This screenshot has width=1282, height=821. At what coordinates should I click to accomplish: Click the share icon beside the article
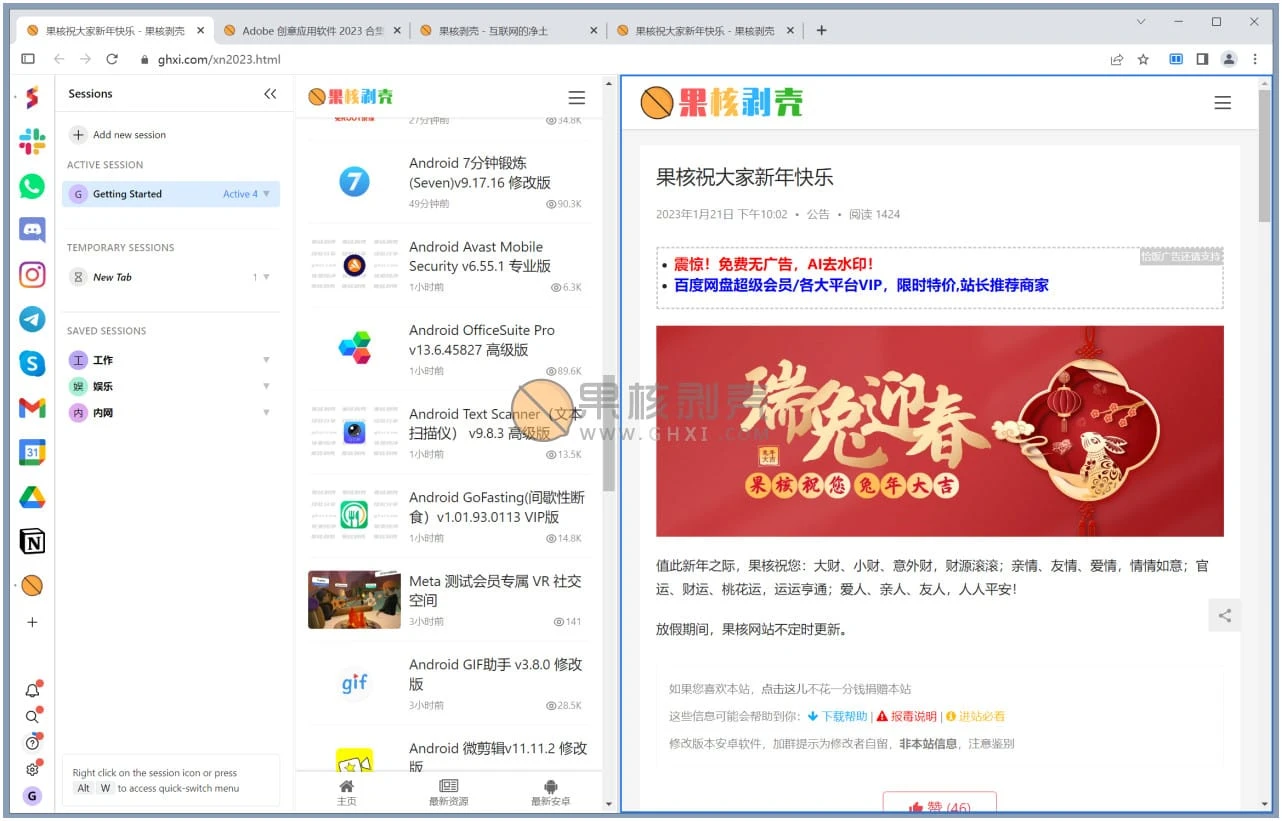(x=1224, y=615)
